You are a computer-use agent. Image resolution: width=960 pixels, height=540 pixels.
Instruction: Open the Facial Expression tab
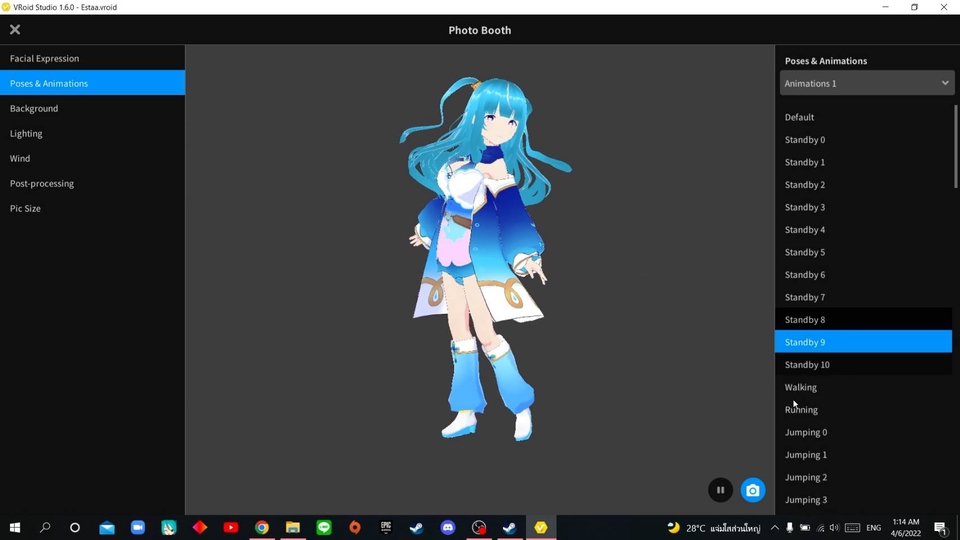click(92, 58)
